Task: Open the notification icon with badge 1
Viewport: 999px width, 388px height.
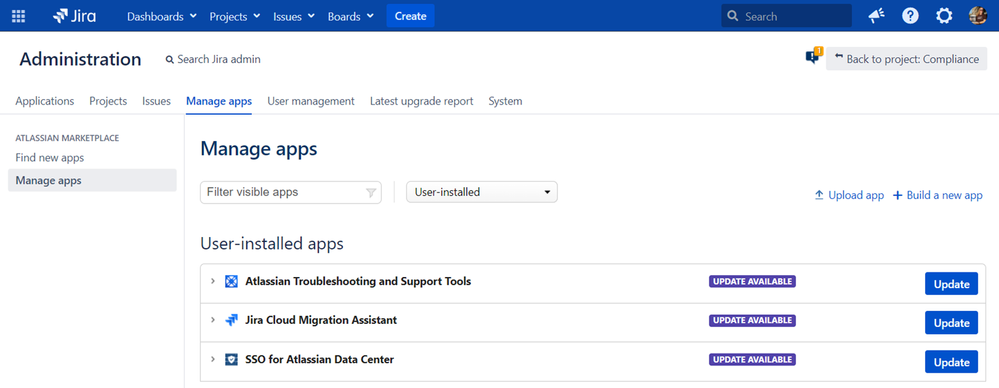Action: tap(814, 56)
